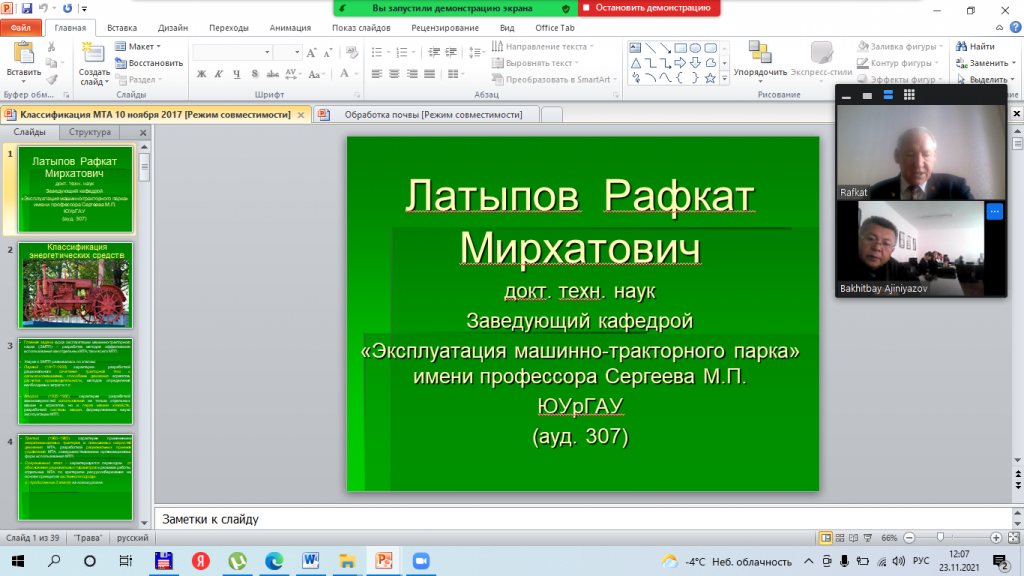The width and height of the screenshot is (1024, 576).
Task: Open the Показ слайдов tab
Action: coord(361,27)
